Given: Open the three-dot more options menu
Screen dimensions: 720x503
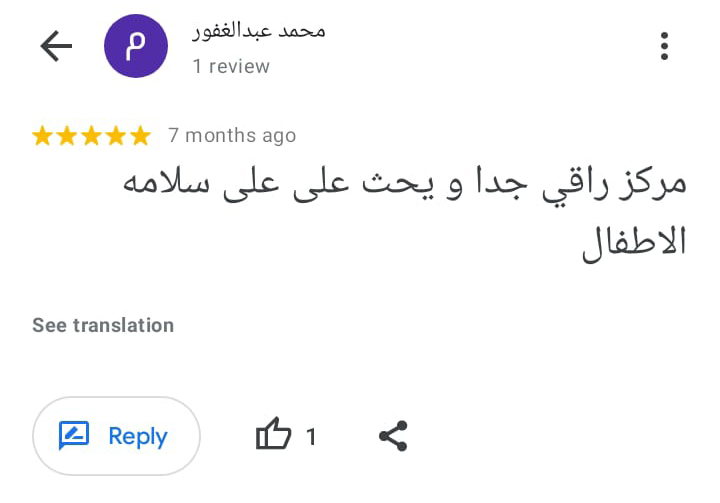Looking at the screenshot, I should (664, 46).
